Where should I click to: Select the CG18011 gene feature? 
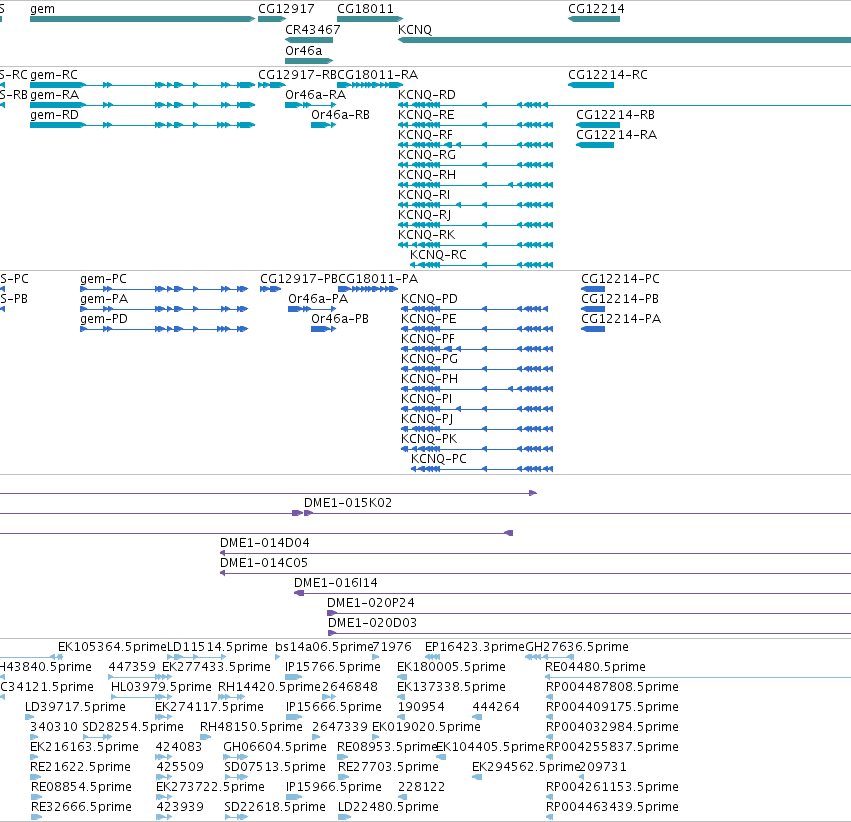[x=370, y=19]
